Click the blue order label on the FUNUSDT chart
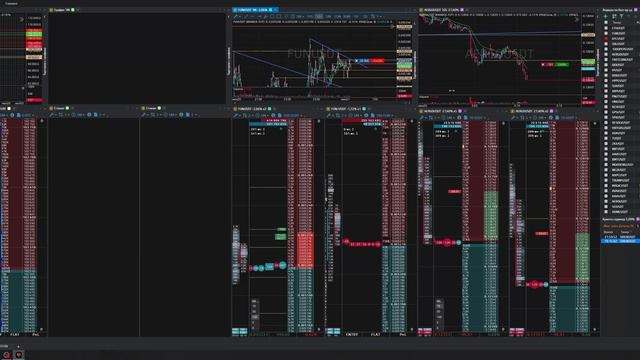The height and width of the screenshot is (360, 640). [362, 61]
